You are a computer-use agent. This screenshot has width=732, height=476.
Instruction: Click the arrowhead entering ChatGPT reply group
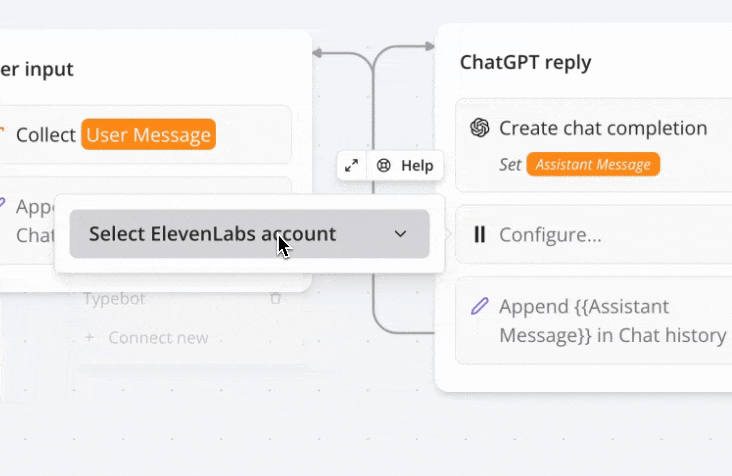pyautogui.click(x=429, y=46)
